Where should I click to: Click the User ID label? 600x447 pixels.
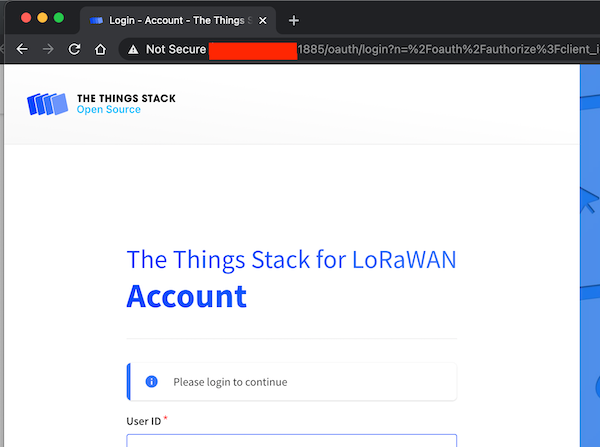pyautogui.click(x=143, y=421)
